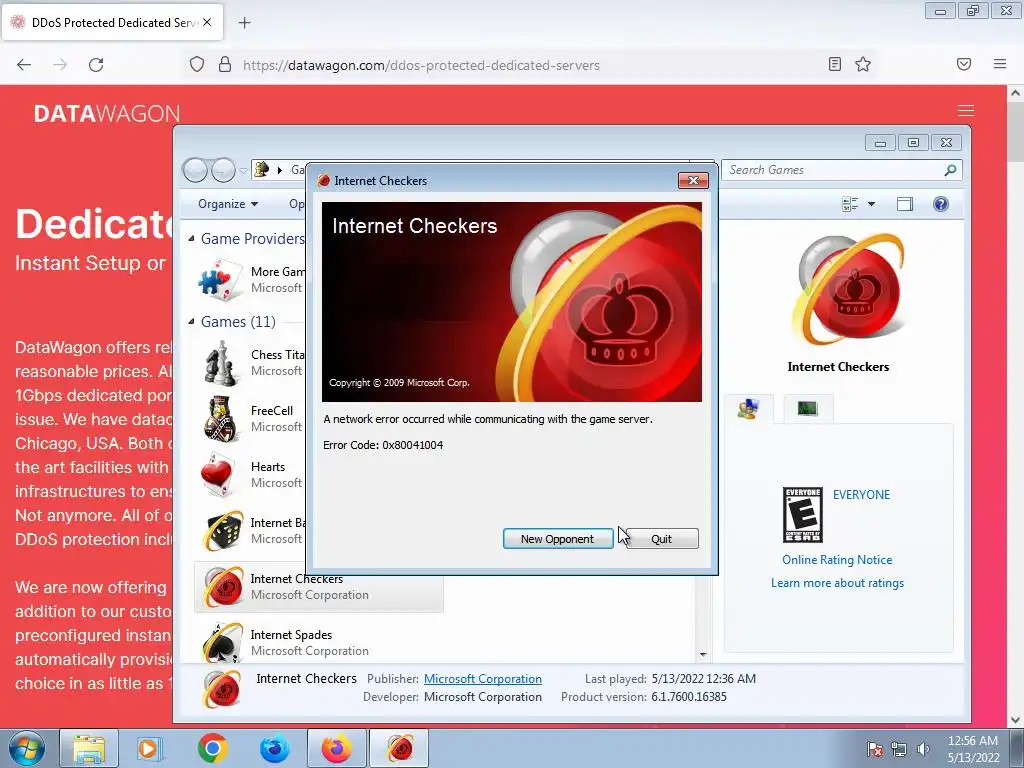Click the Internet Checkers taskbar button

(399, 748)
